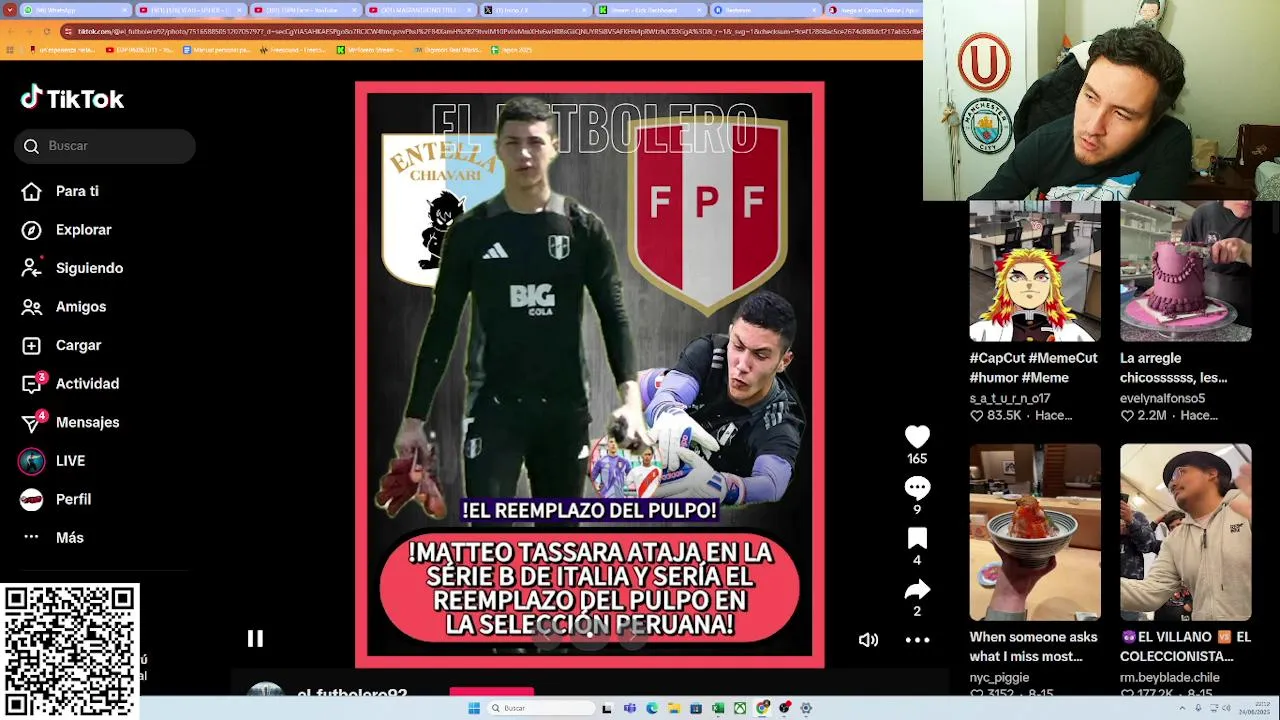The width and height of the screenshot is (1280, 720).
Task: Click the Explorar compass icon
Action: point(32,230)
